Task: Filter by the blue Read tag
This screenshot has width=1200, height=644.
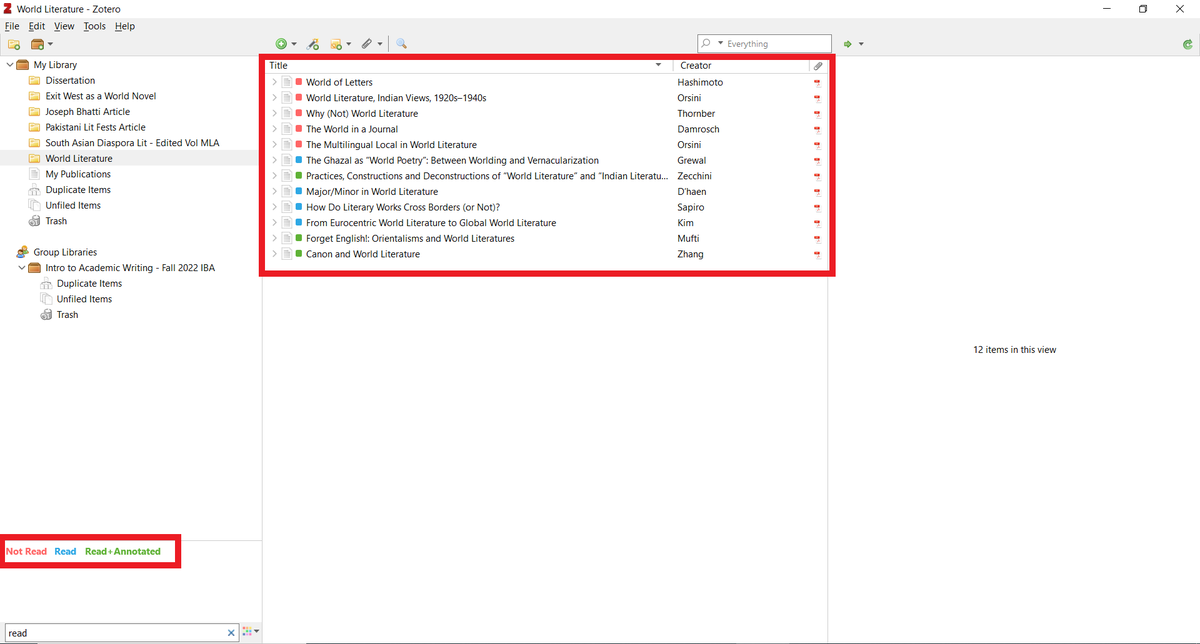Action: 65,551
